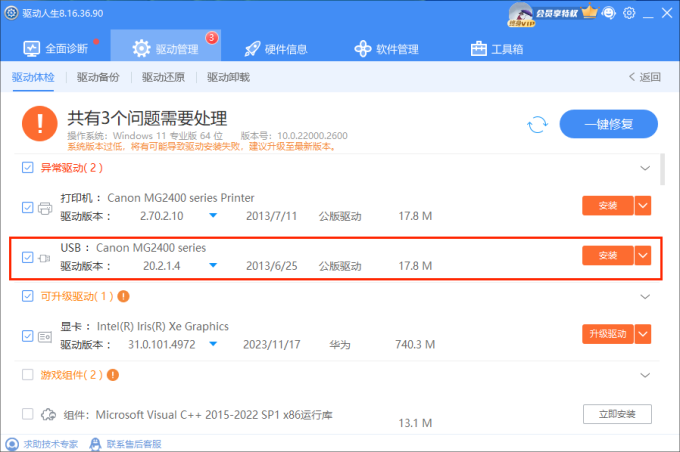The width and height of the screenshot is (680, 452).
Task: Open printer driver version 2.70.2.10 dropdown
Action: click(213, 215)
